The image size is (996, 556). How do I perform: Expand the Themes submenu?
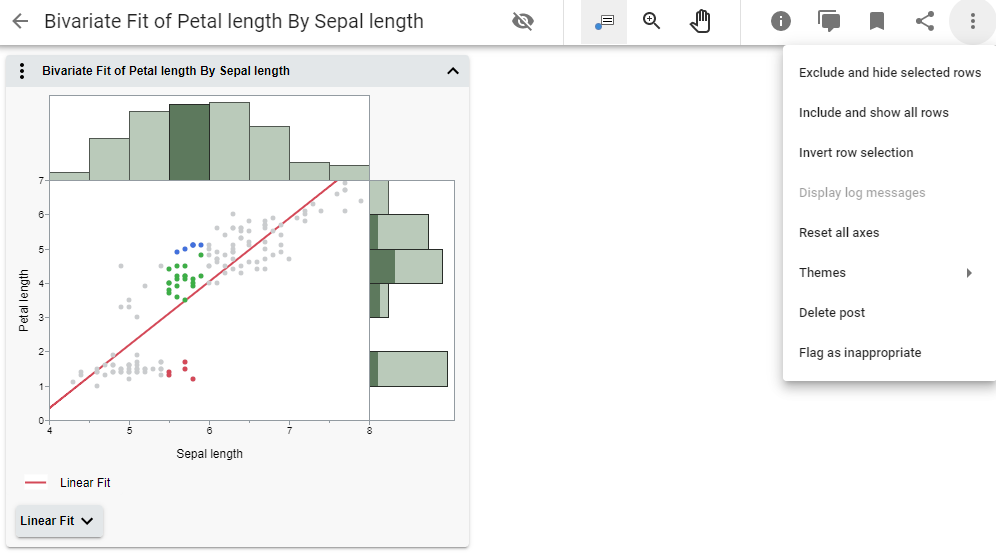click(887, 273)
